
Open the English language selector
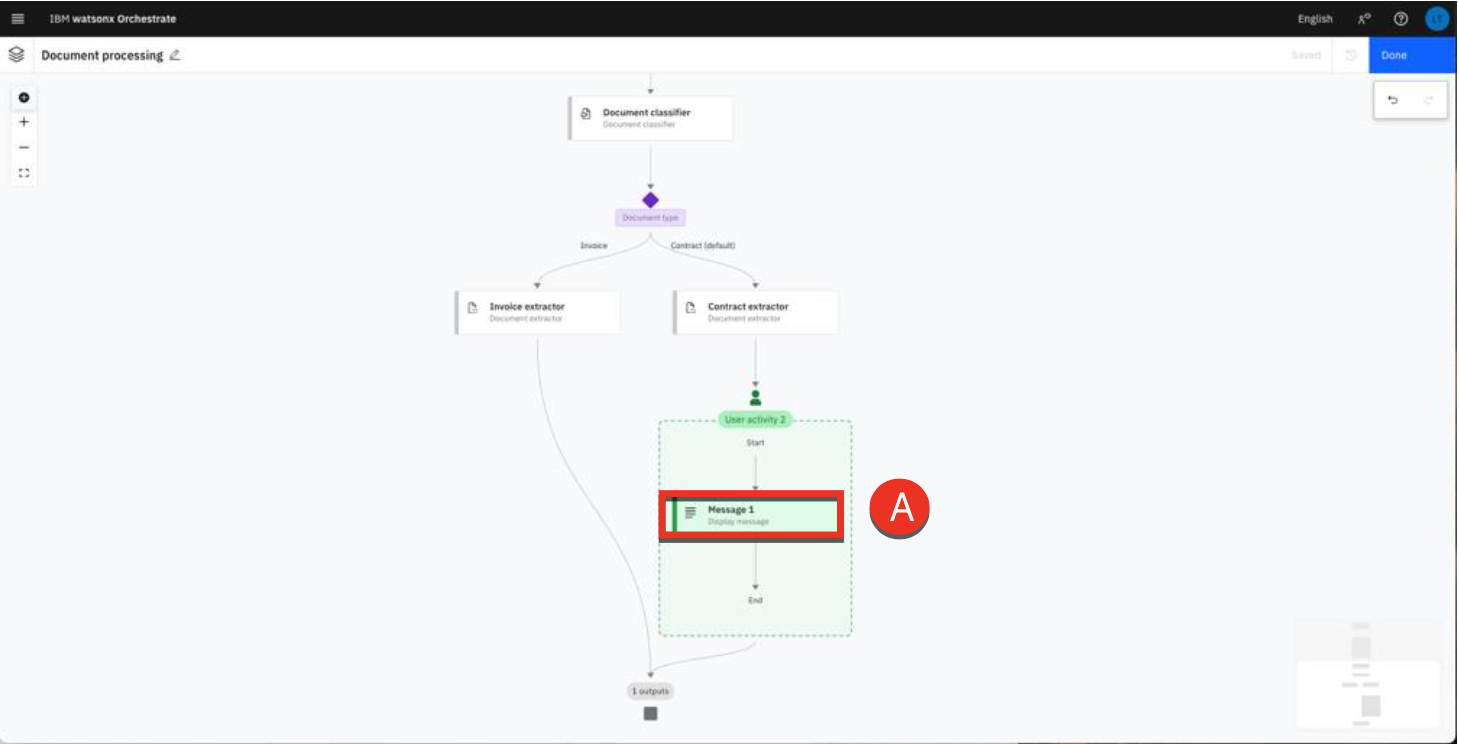tap(1314, 19)
